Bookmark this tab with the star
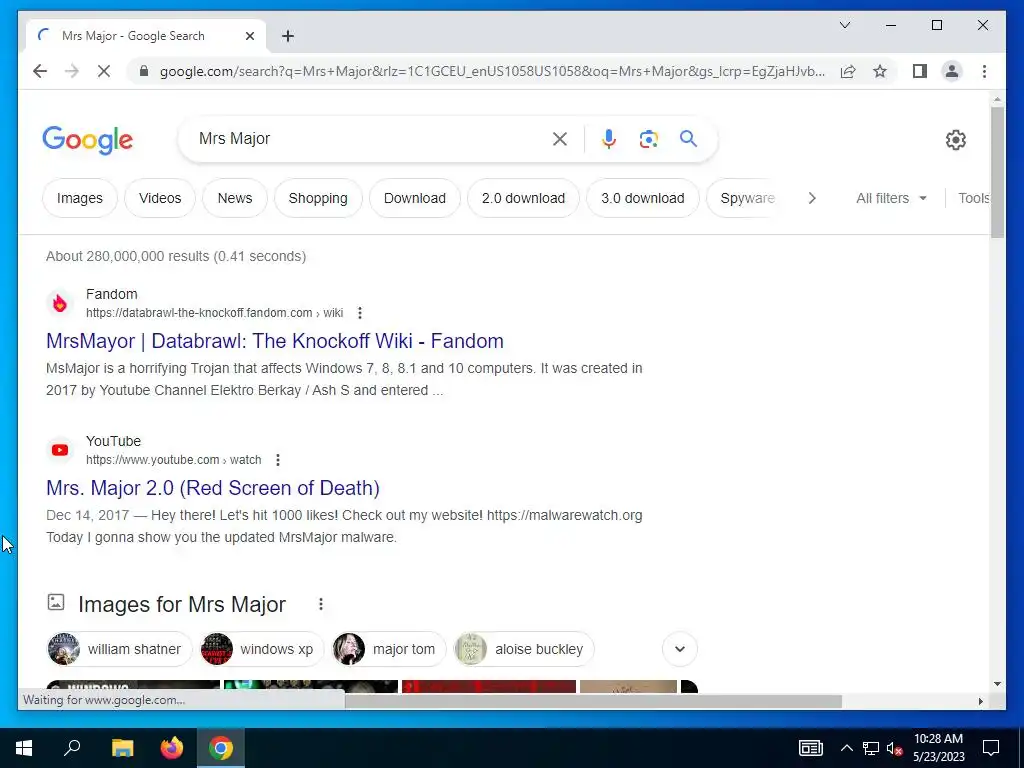The height and width of the screenshot is (768, 1024). (x=880, y=71)
